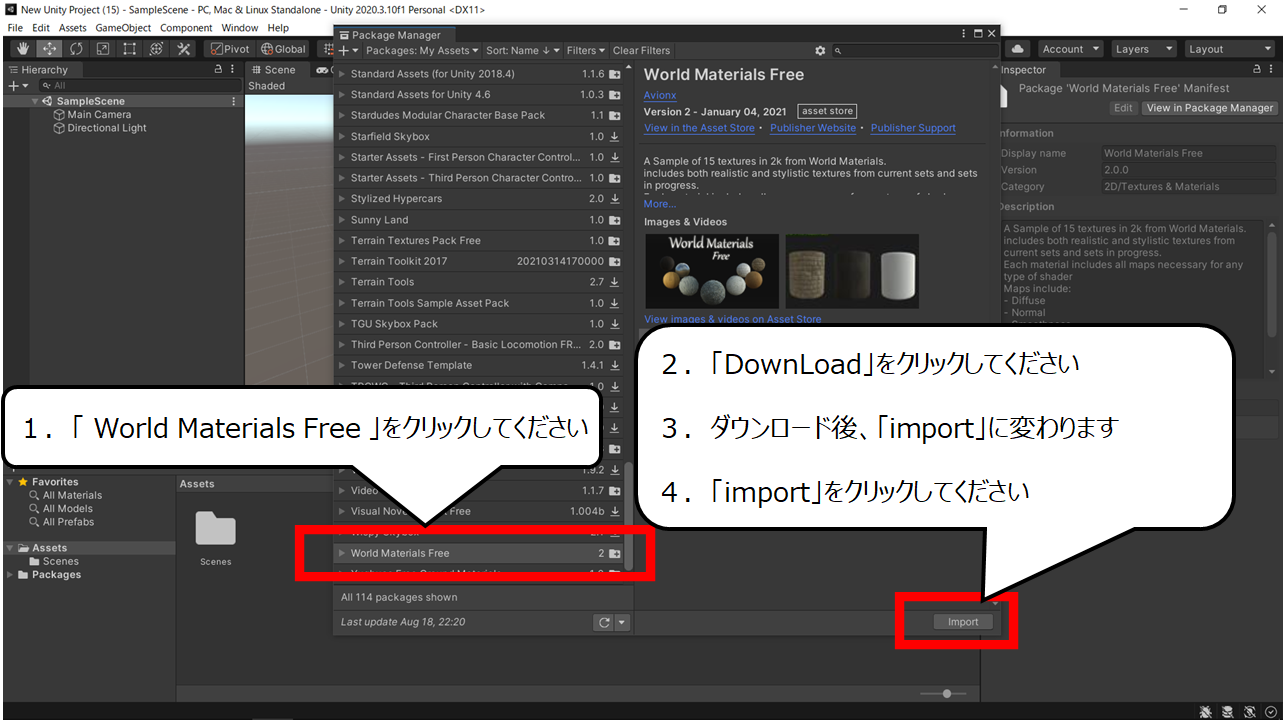Viewport: 1283px width, 720px height.
Task: Open custom editor tools wrench icon
Action: (x=184, y=49)
